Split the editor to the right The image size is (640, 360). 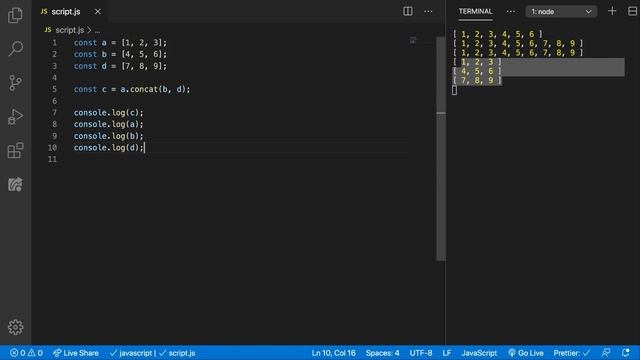[407, 11]
